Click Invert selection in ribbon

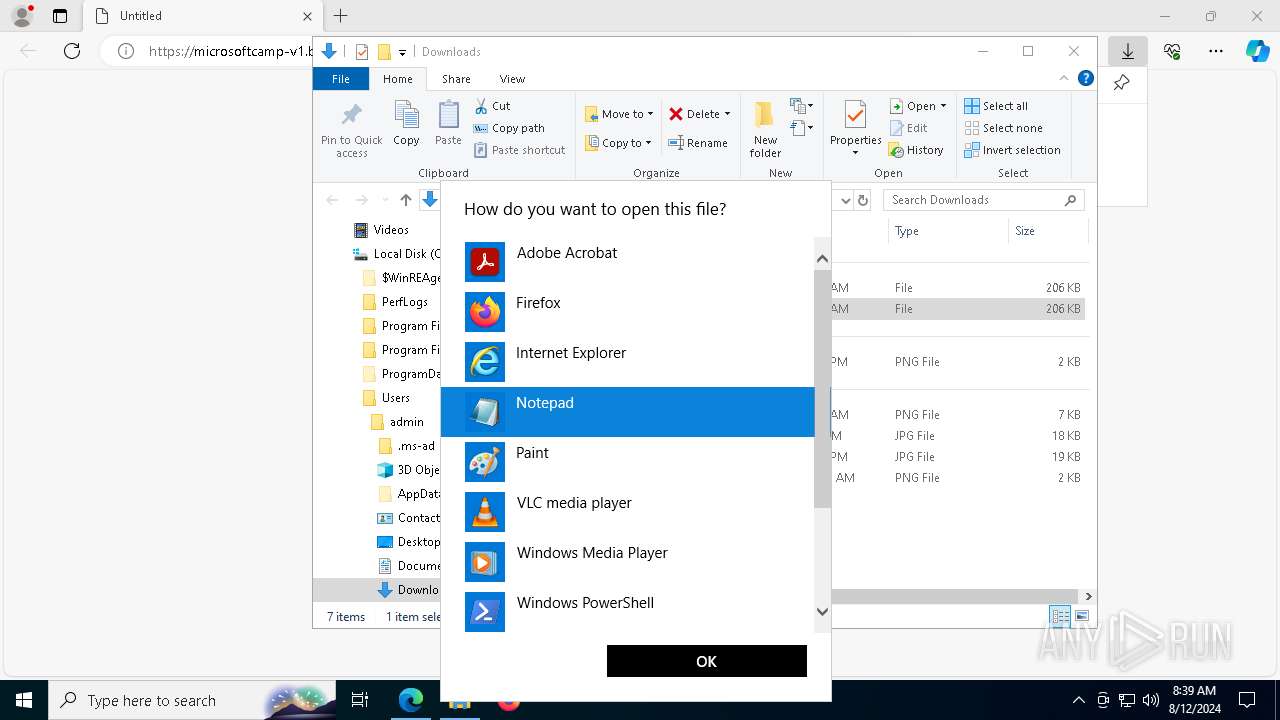[1012, 150]
